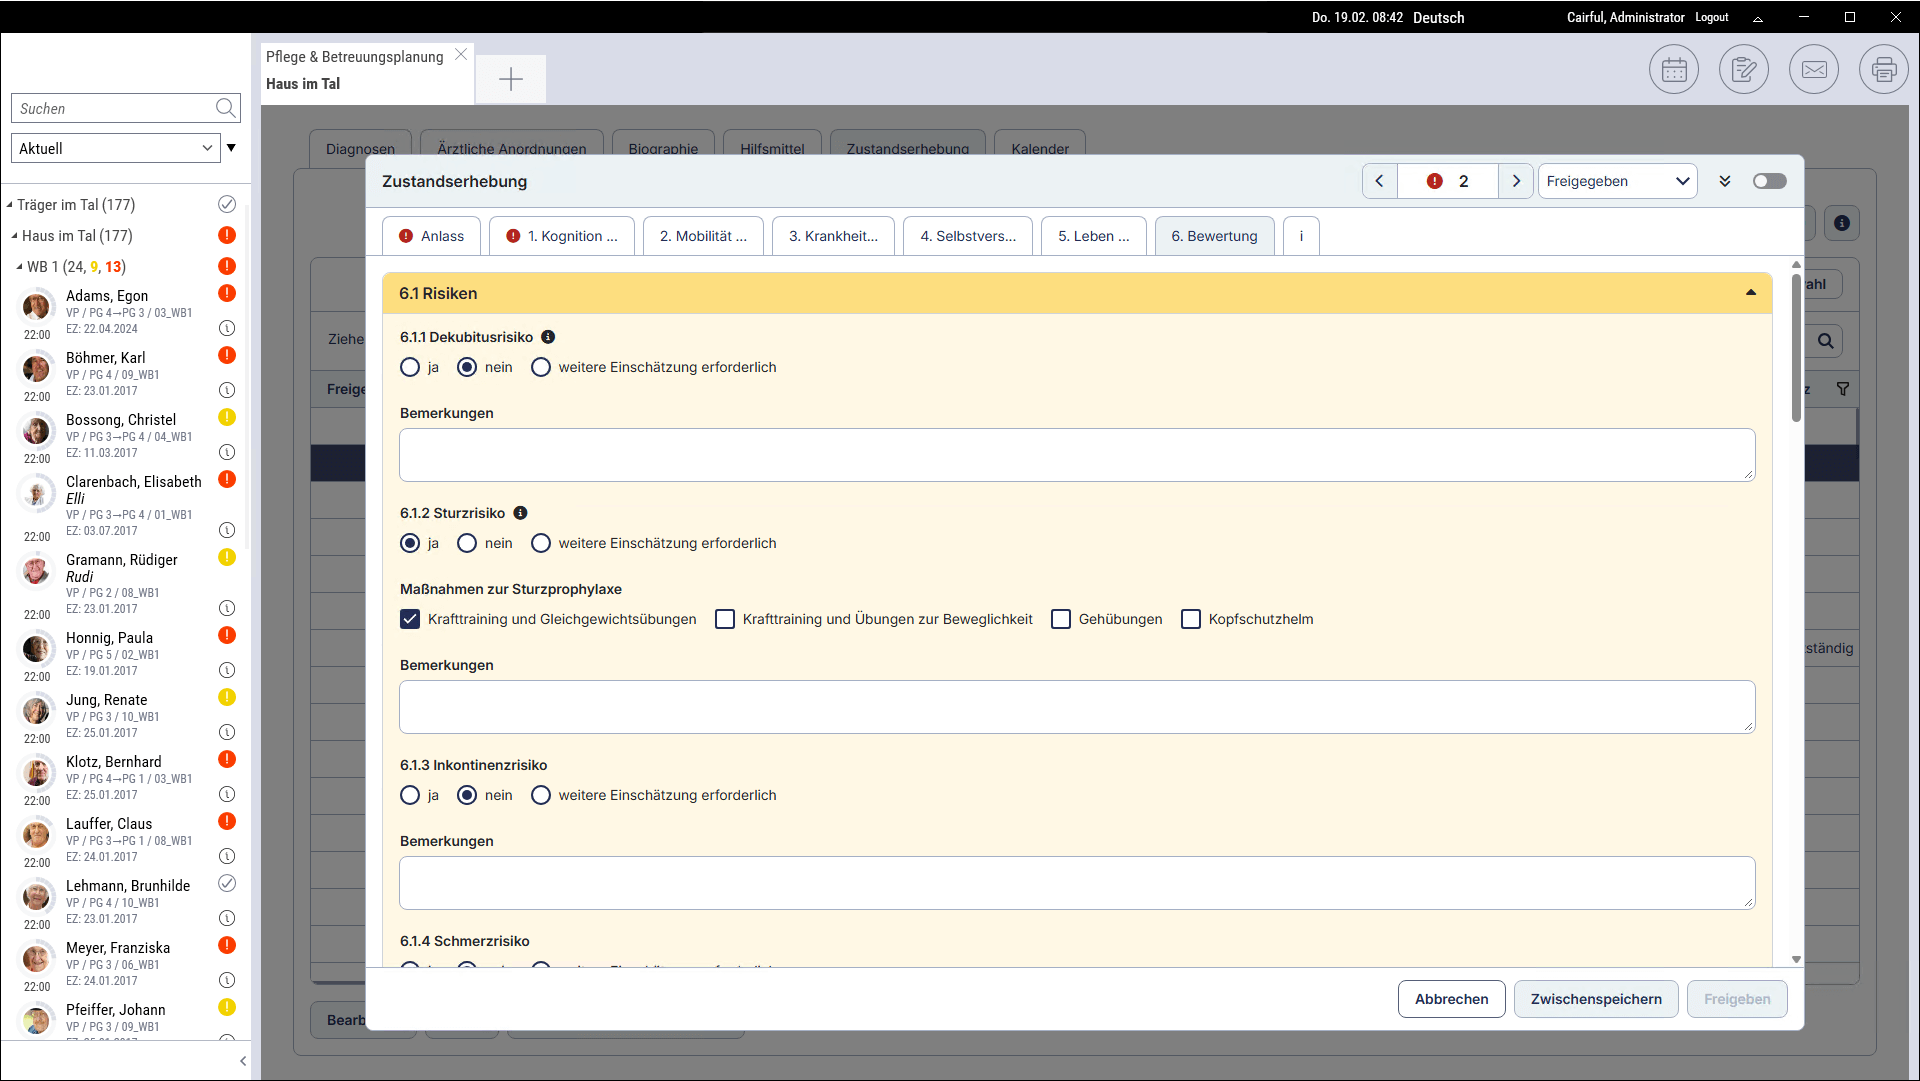Click the double-chevron expand all icon

1725,181
